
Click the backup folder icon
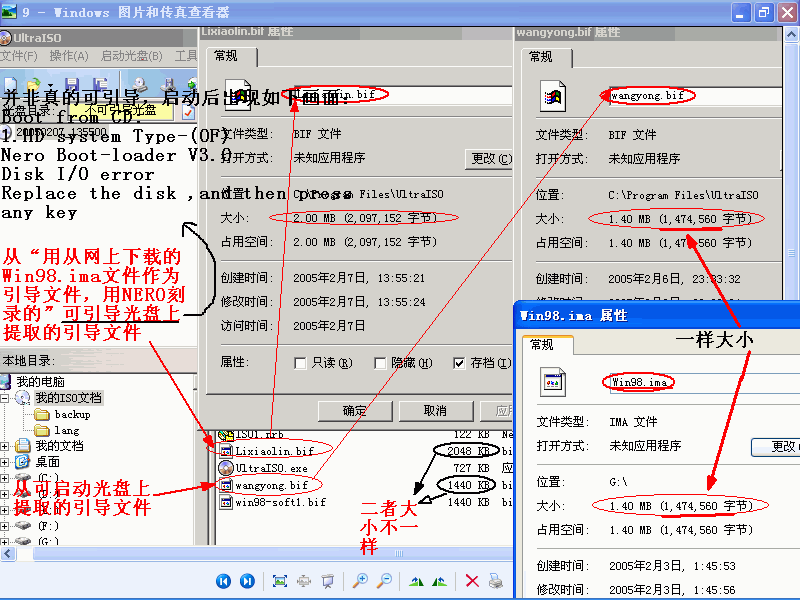tap(42, 414)
